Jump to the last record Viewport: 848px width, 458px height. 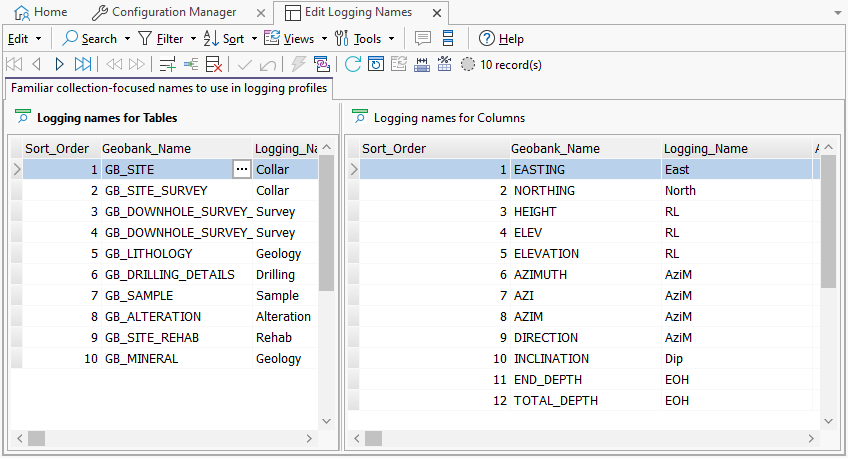(83, 65)
